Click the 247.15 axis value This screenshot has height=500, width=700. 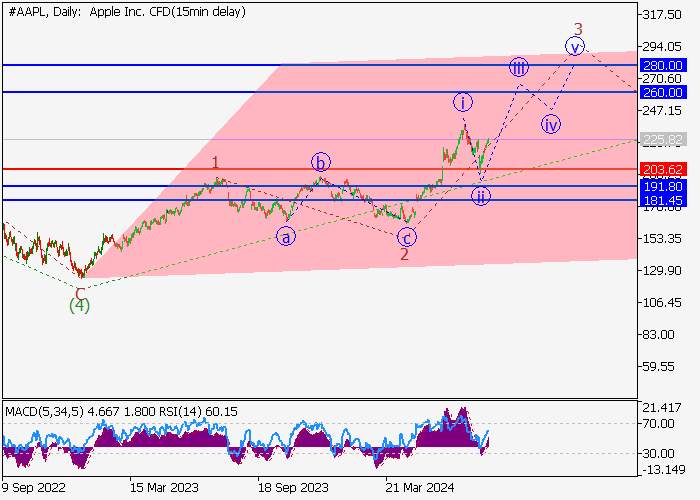(x=662, y=110)
